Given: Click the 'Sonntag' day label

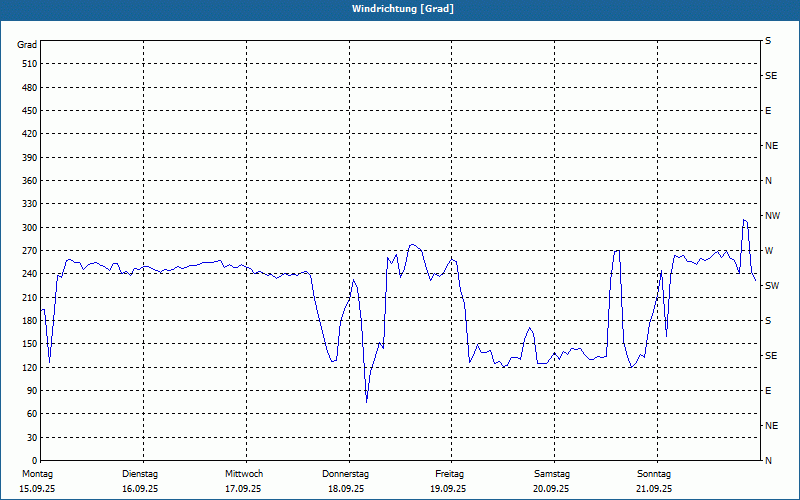Looking at the screenshot, I should click(654, 474).
